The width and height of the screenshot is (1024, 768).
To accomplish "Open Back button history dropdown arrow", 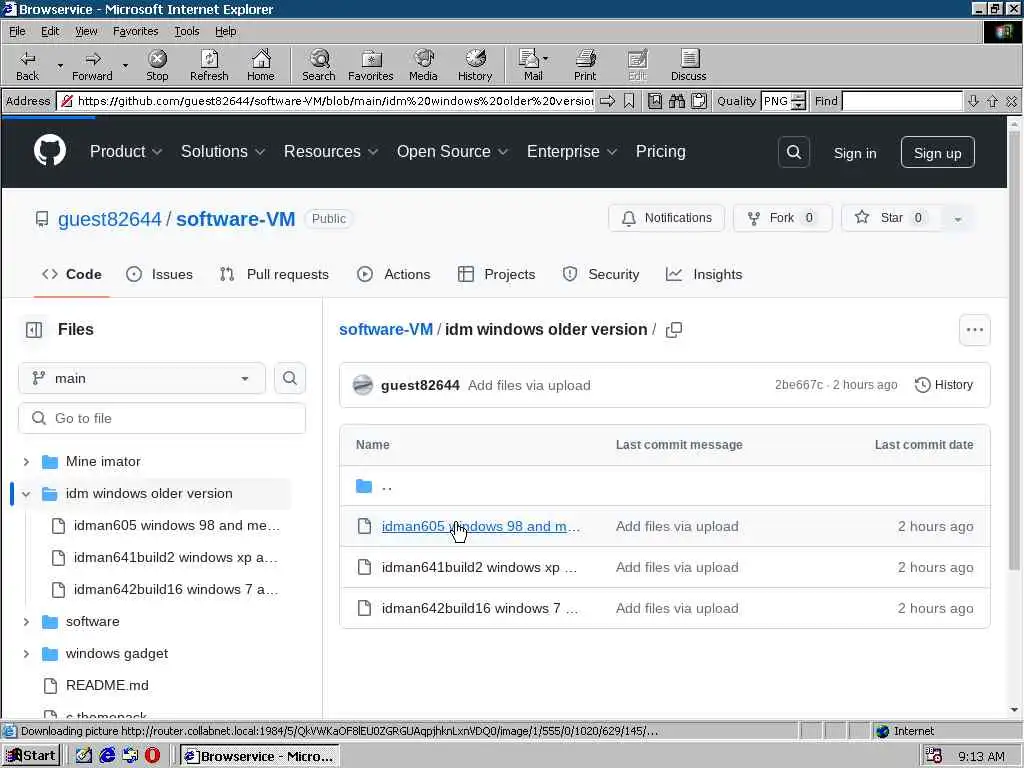I will [60, 66].
